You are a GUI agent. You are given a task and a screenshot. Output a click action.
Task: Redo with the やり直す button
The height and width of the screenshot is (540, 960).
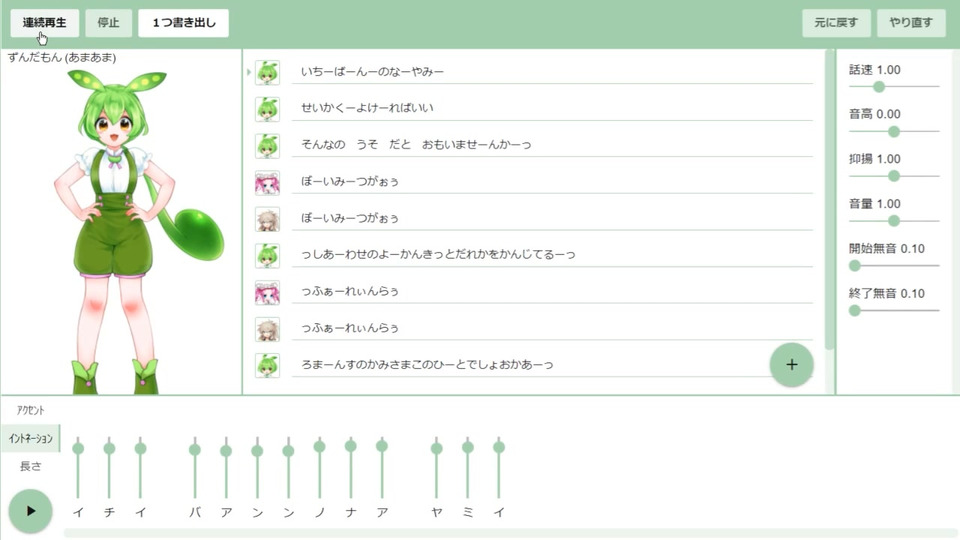pos(911,23)
